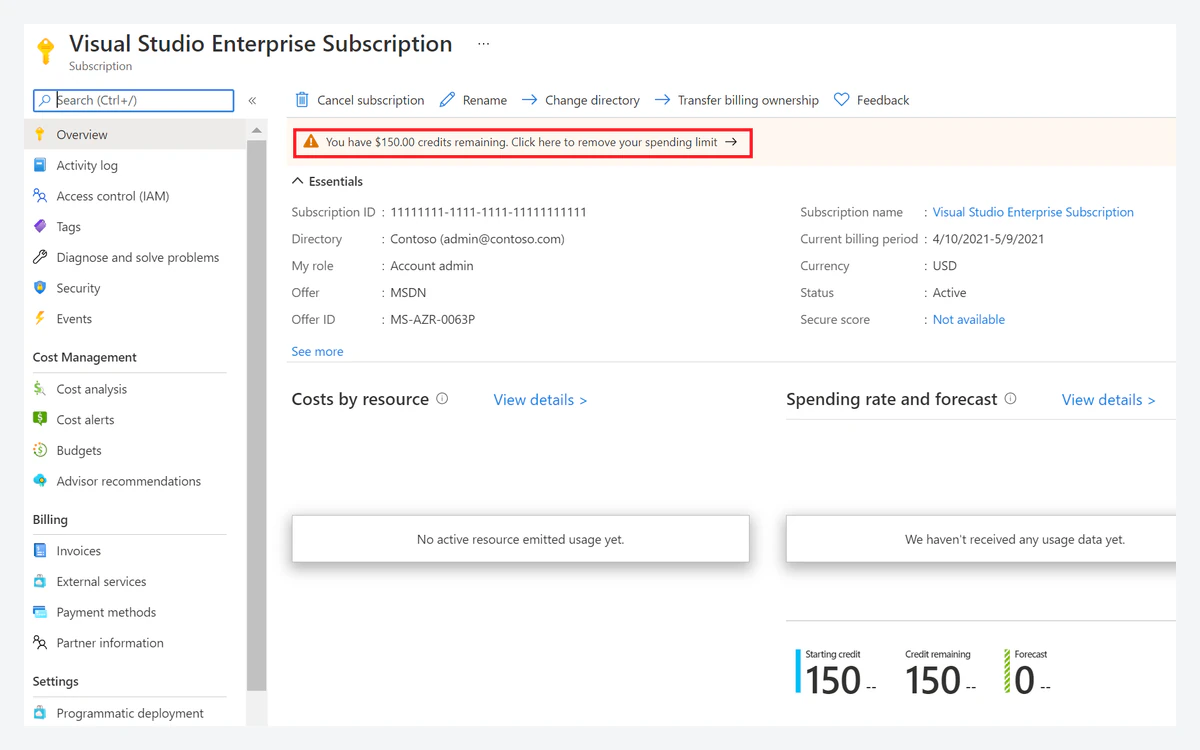Image resolution: width=1200 pixels, height=750 pixels.
Task: Click the Programmatic deployment icon
Action: 40,713
